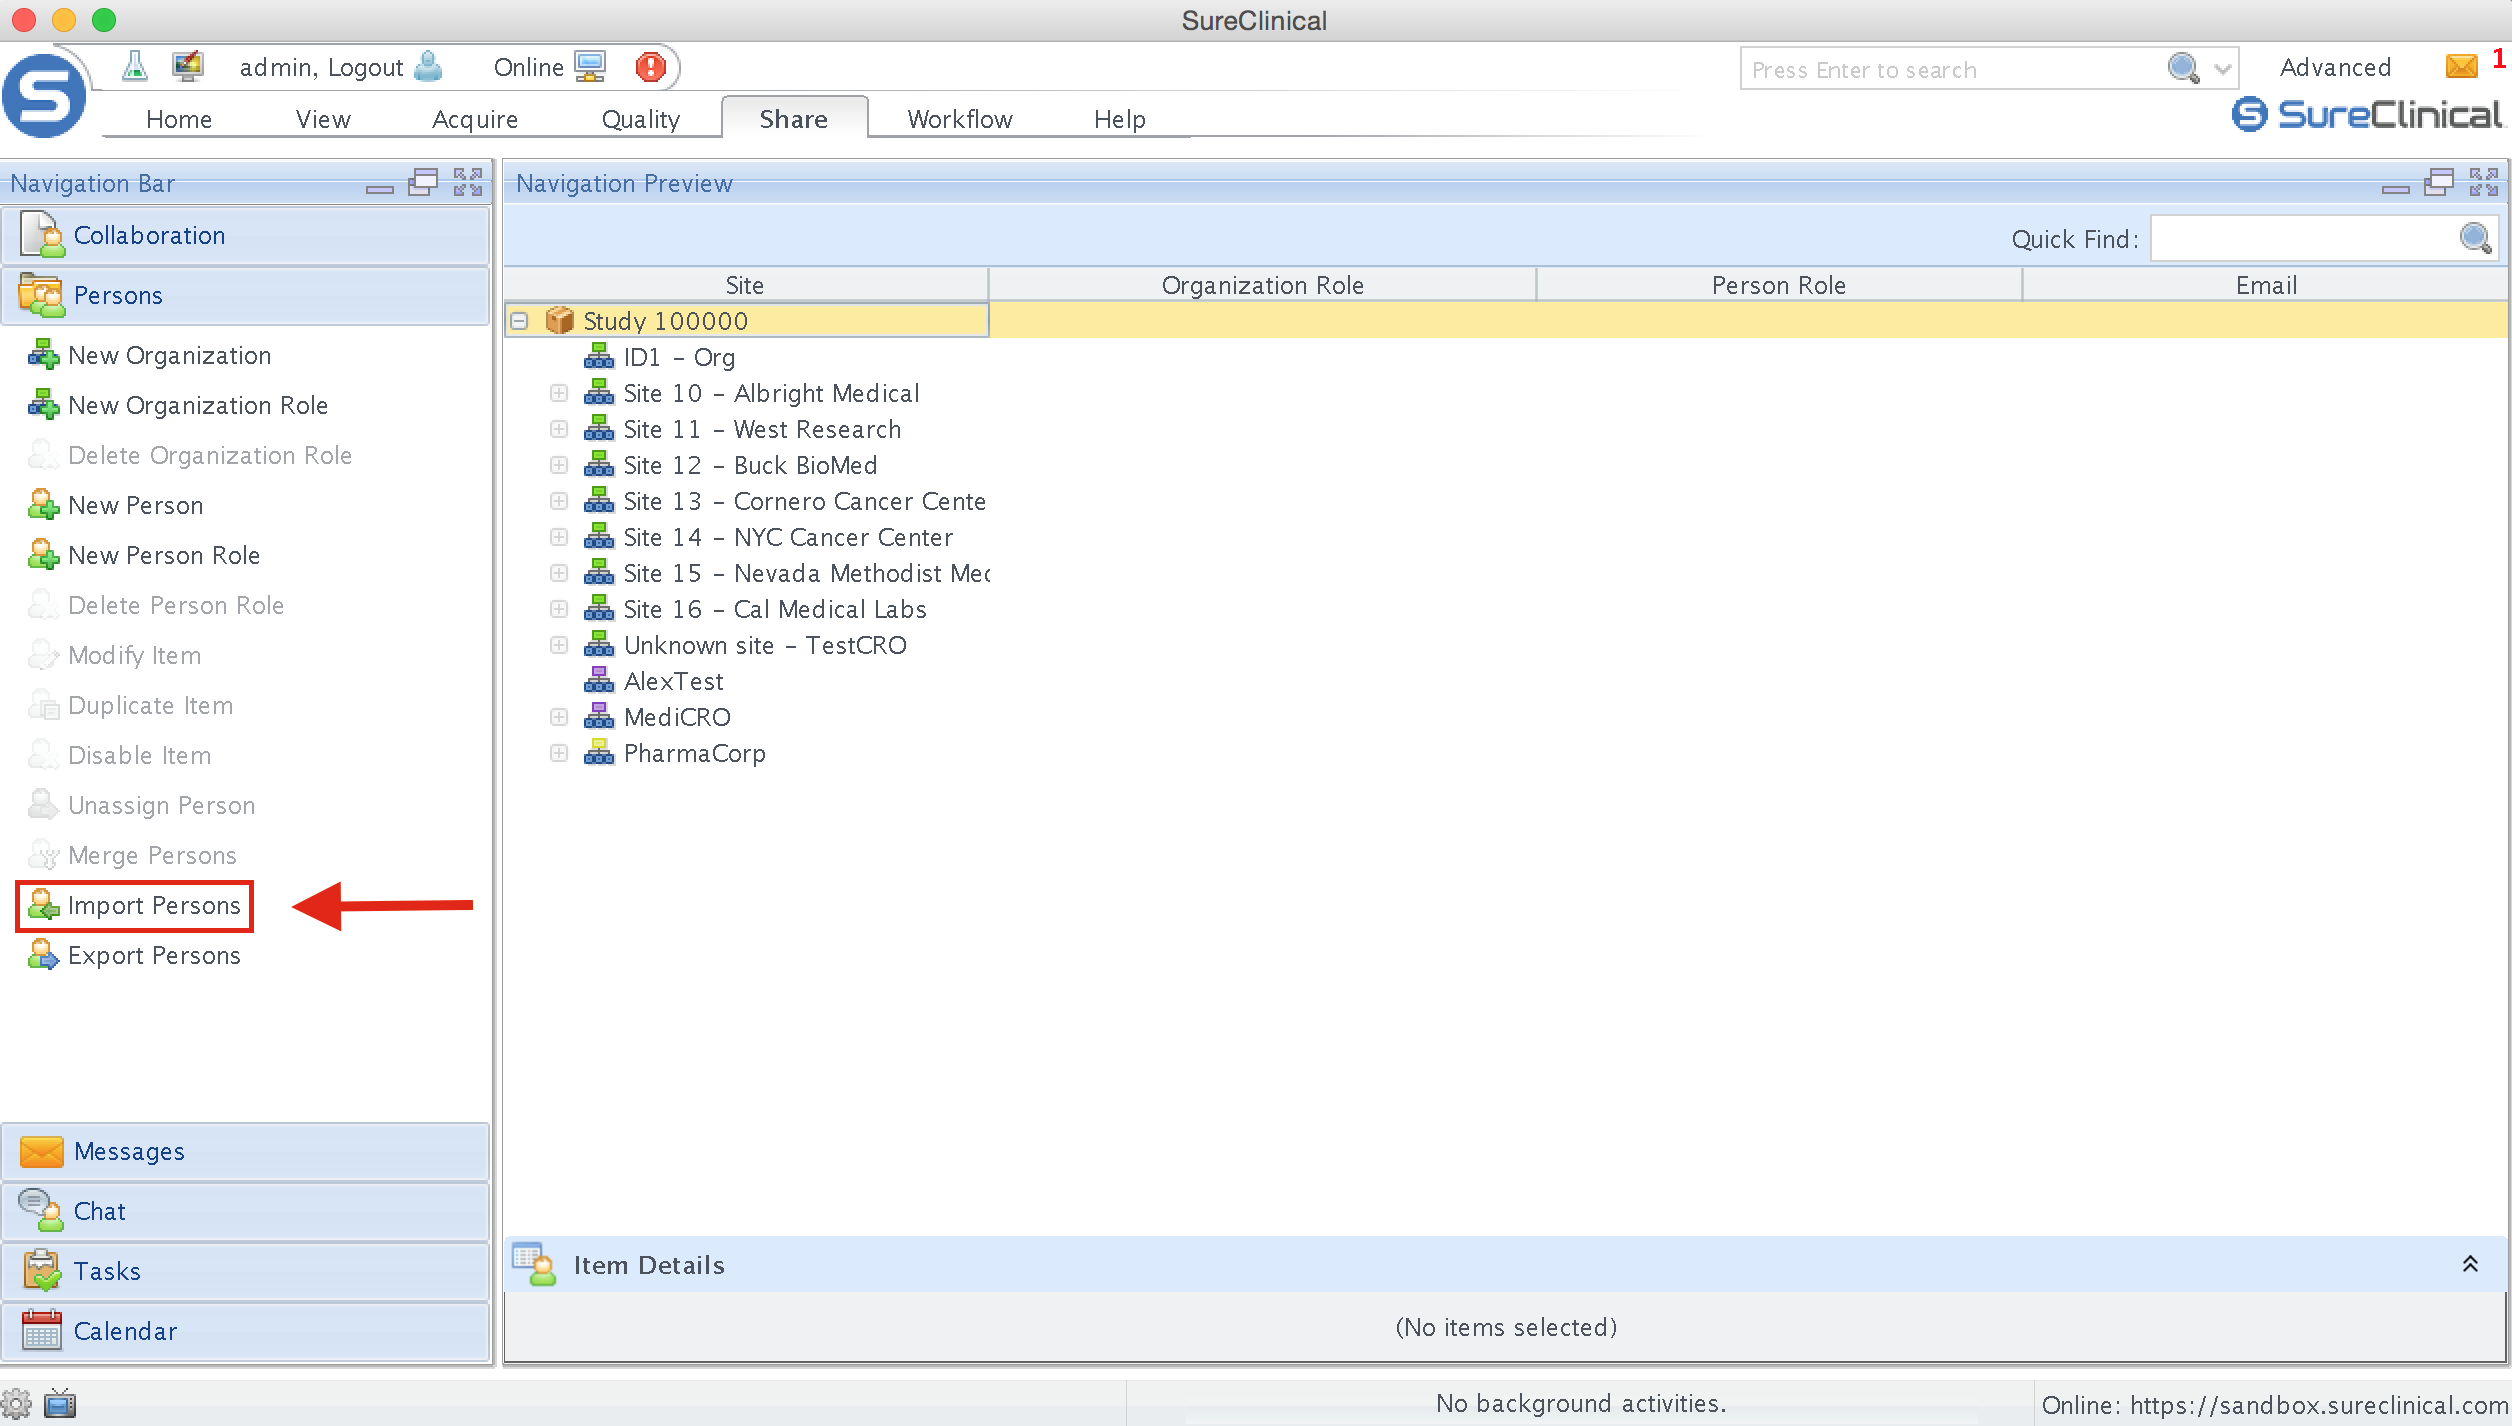This screenshot has width=2512, height=1426.
Task: Click the global search magnifier icon
Action: pos(2183,68)
